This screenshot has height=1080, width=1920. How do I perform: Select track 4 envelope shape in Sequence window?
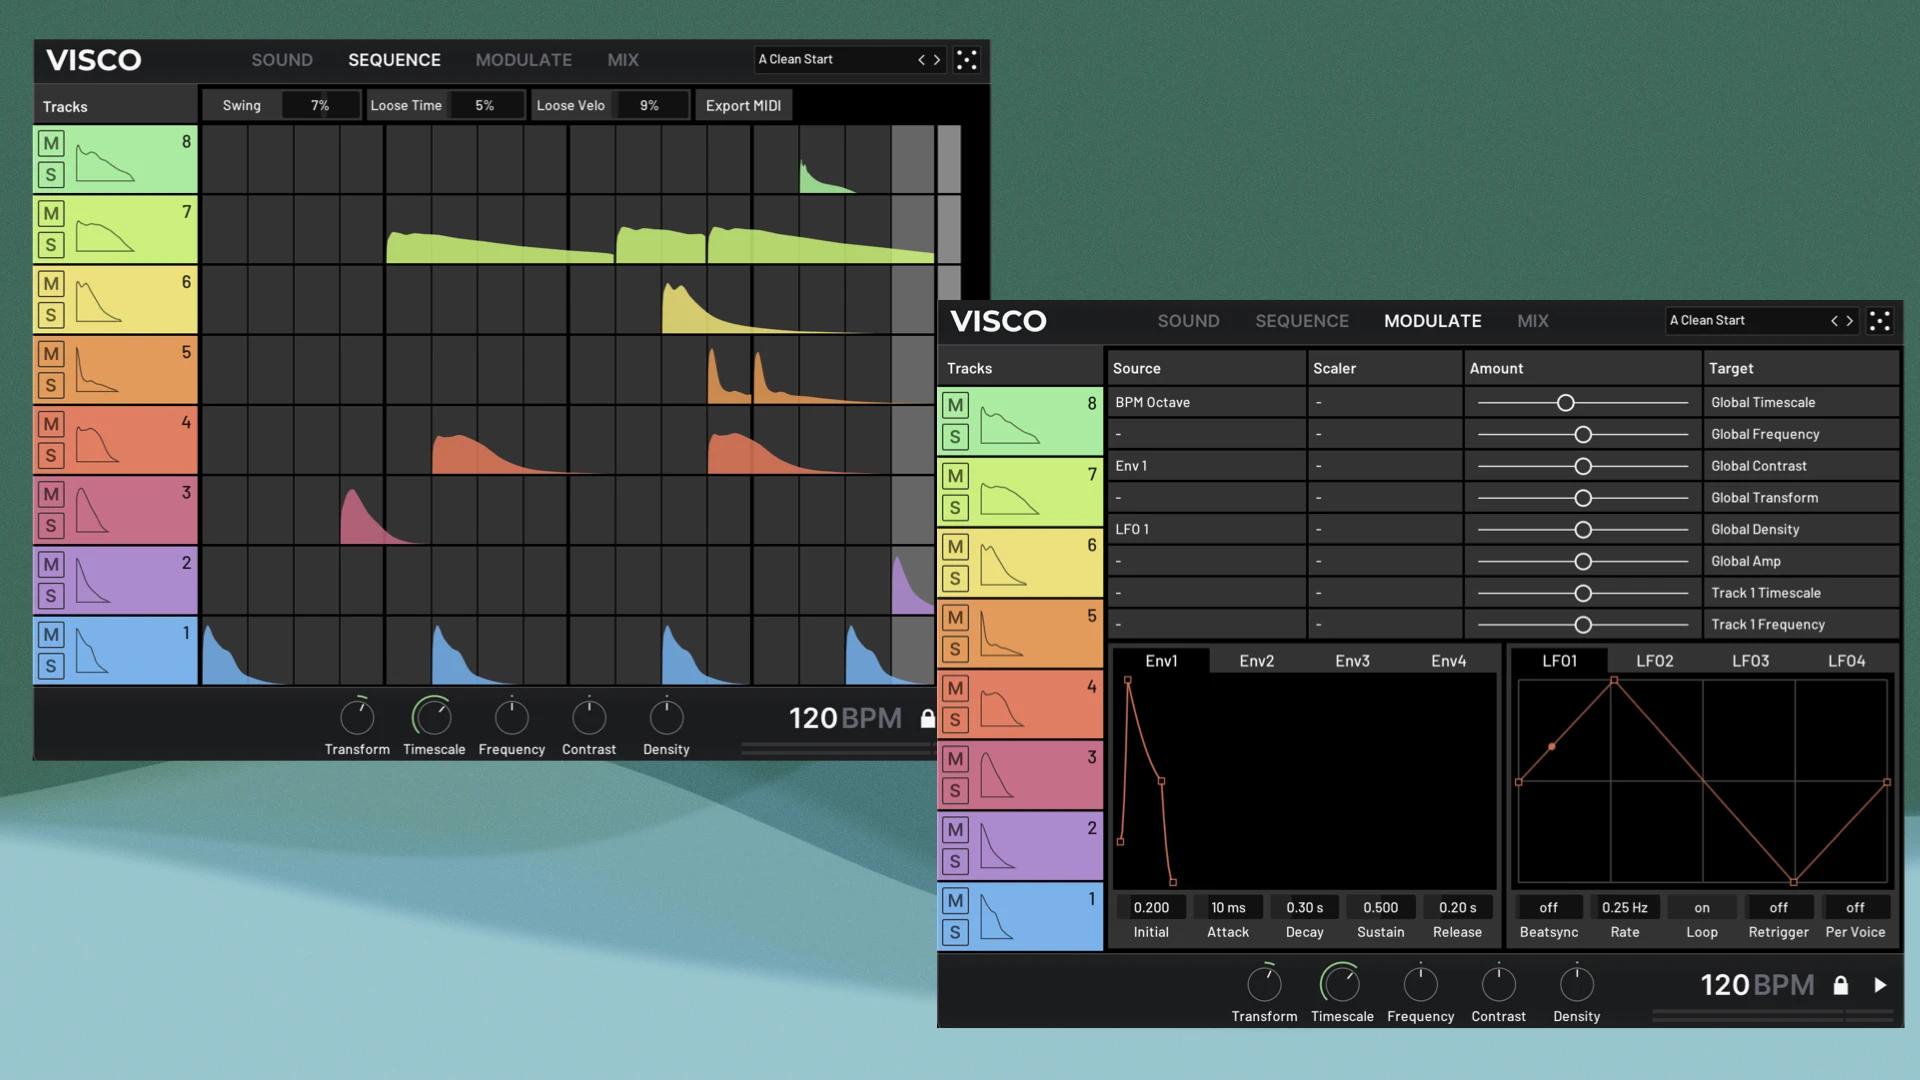(97, 443)
